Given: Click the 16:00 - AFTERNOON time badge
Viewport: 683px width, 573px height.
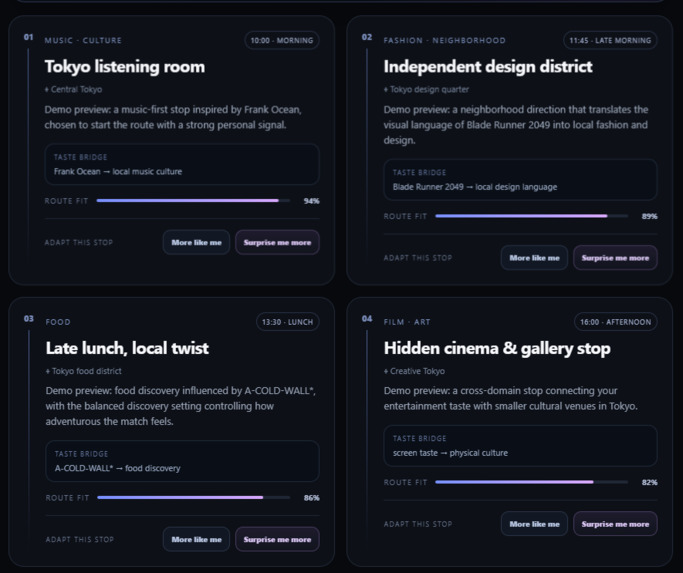Looking at the screenshot, I should [x=616, y=322].
